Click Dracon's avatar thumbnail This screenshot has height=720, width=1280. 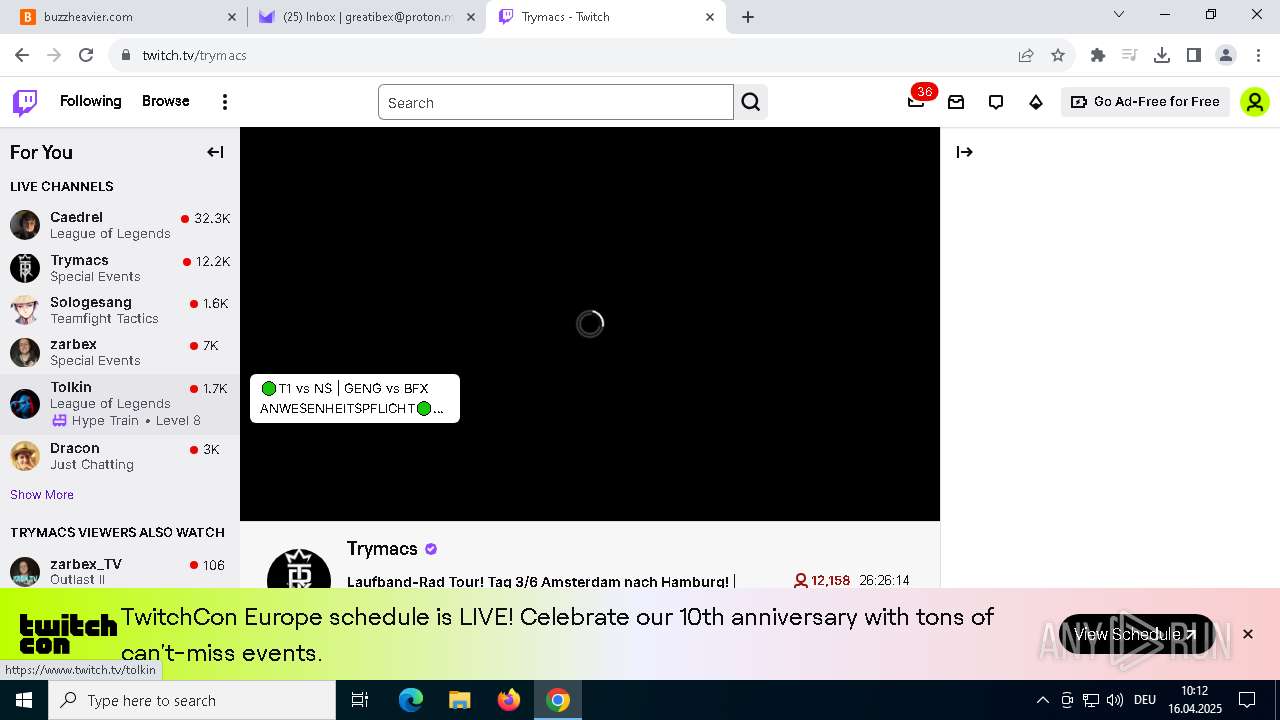click(25, 456)
